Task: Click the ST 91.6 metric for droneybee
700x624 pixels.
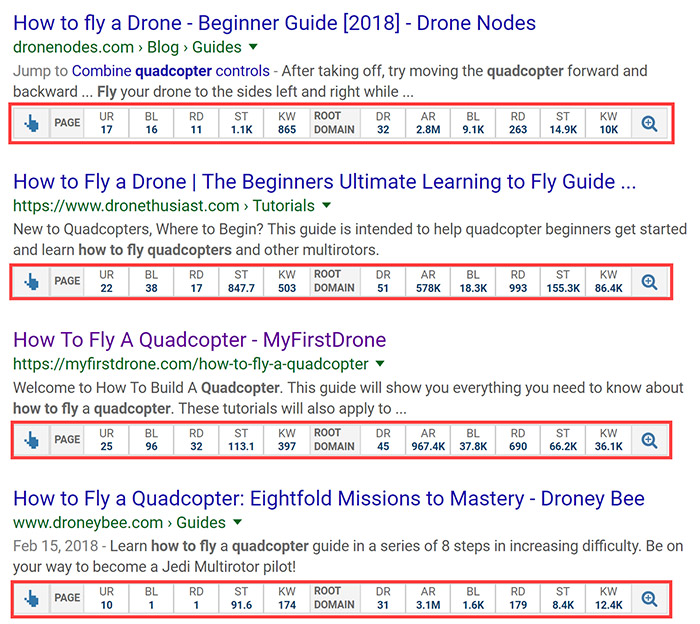Action: click(x=241, y=598)
